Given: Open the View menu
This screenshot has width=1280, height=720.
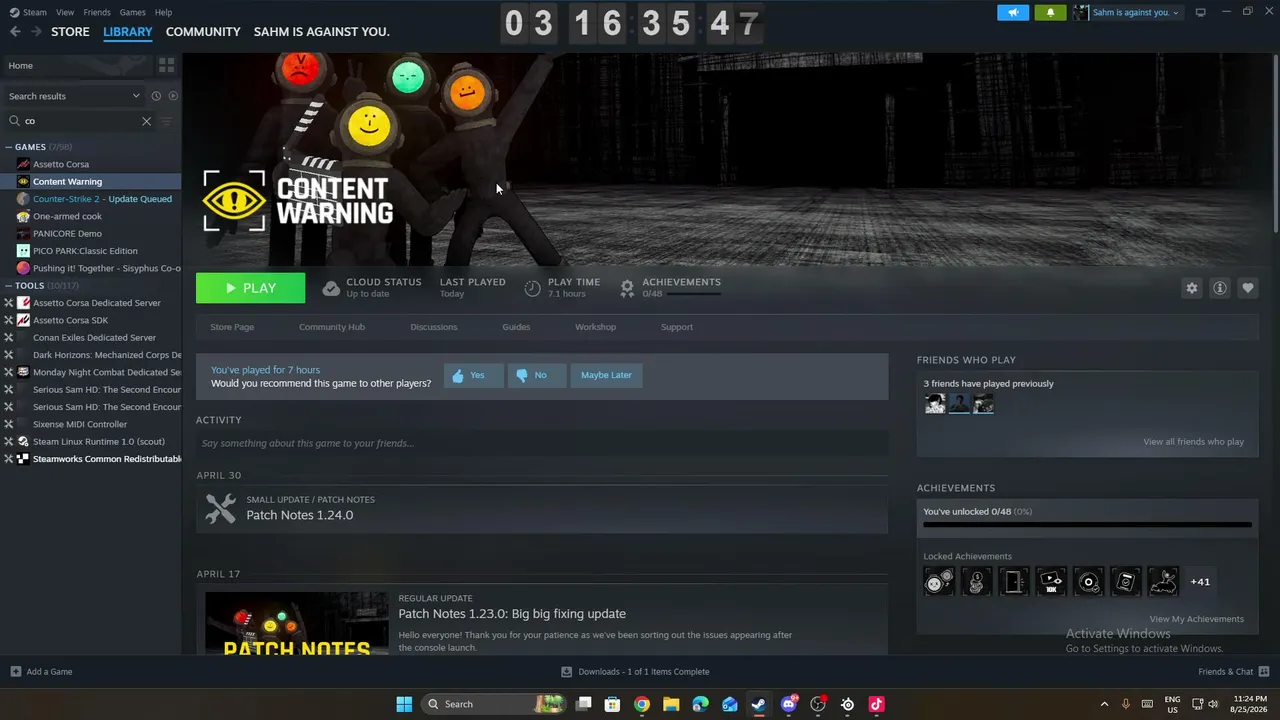Looking at the screenshot, I should click(65, 12).
